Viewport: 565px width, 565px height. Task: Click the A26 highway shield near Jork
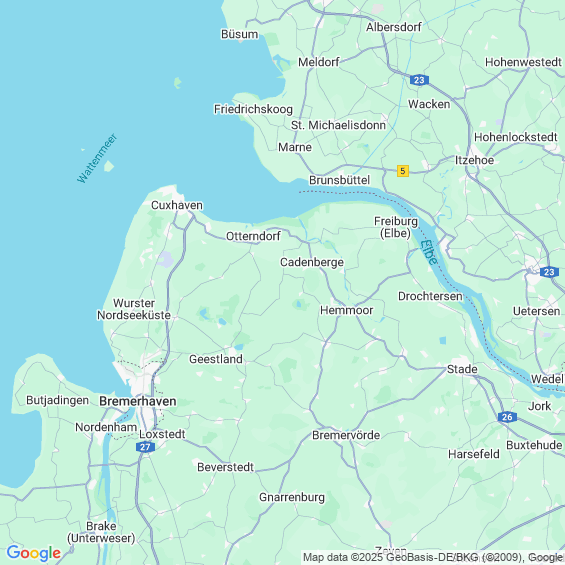click(507, 417)
